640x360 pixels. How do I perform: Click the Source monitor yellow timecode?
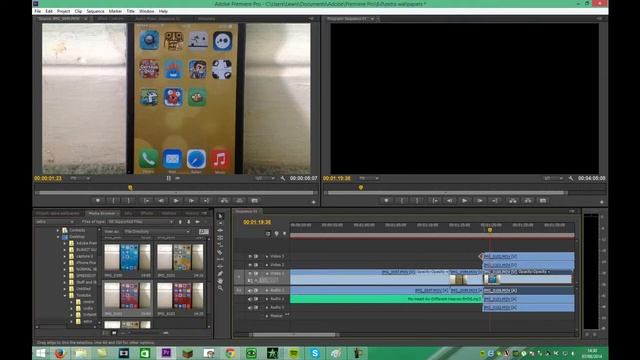[48, 178]
